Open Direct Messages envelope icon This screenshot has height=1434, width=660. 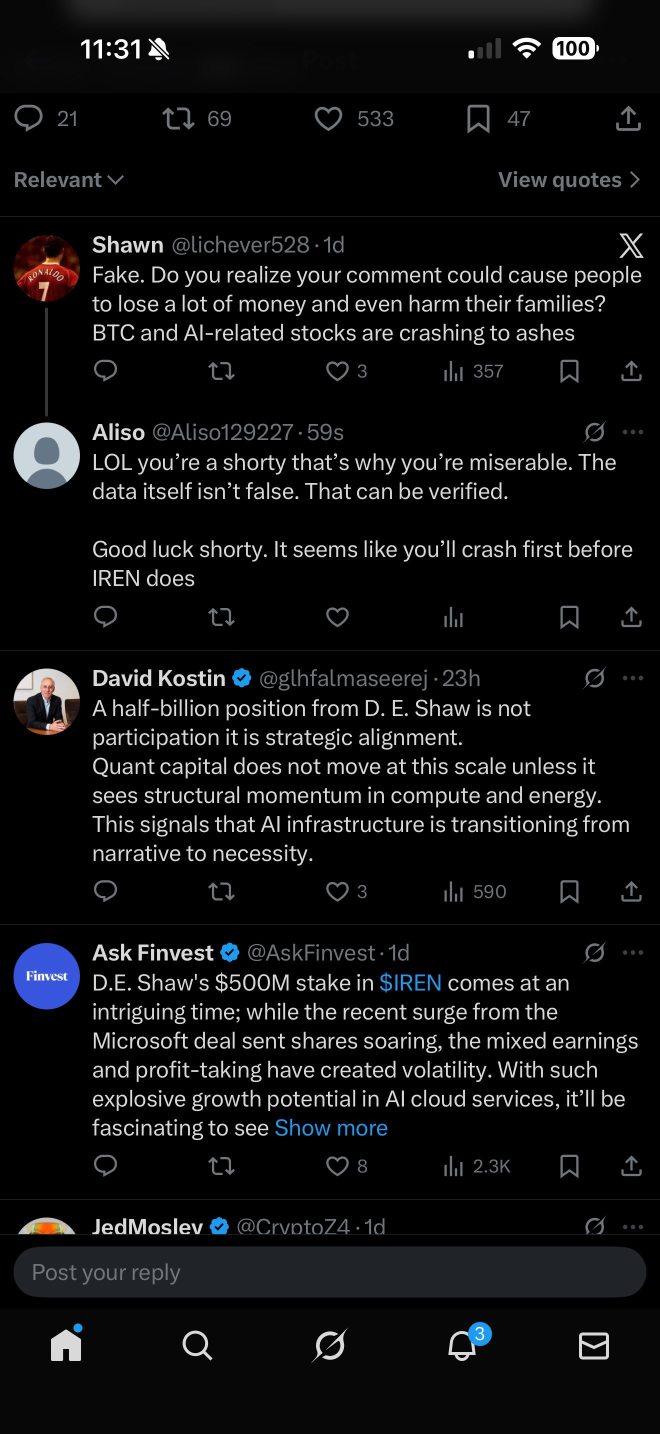pyautogui.click(x=594, y=1346)
